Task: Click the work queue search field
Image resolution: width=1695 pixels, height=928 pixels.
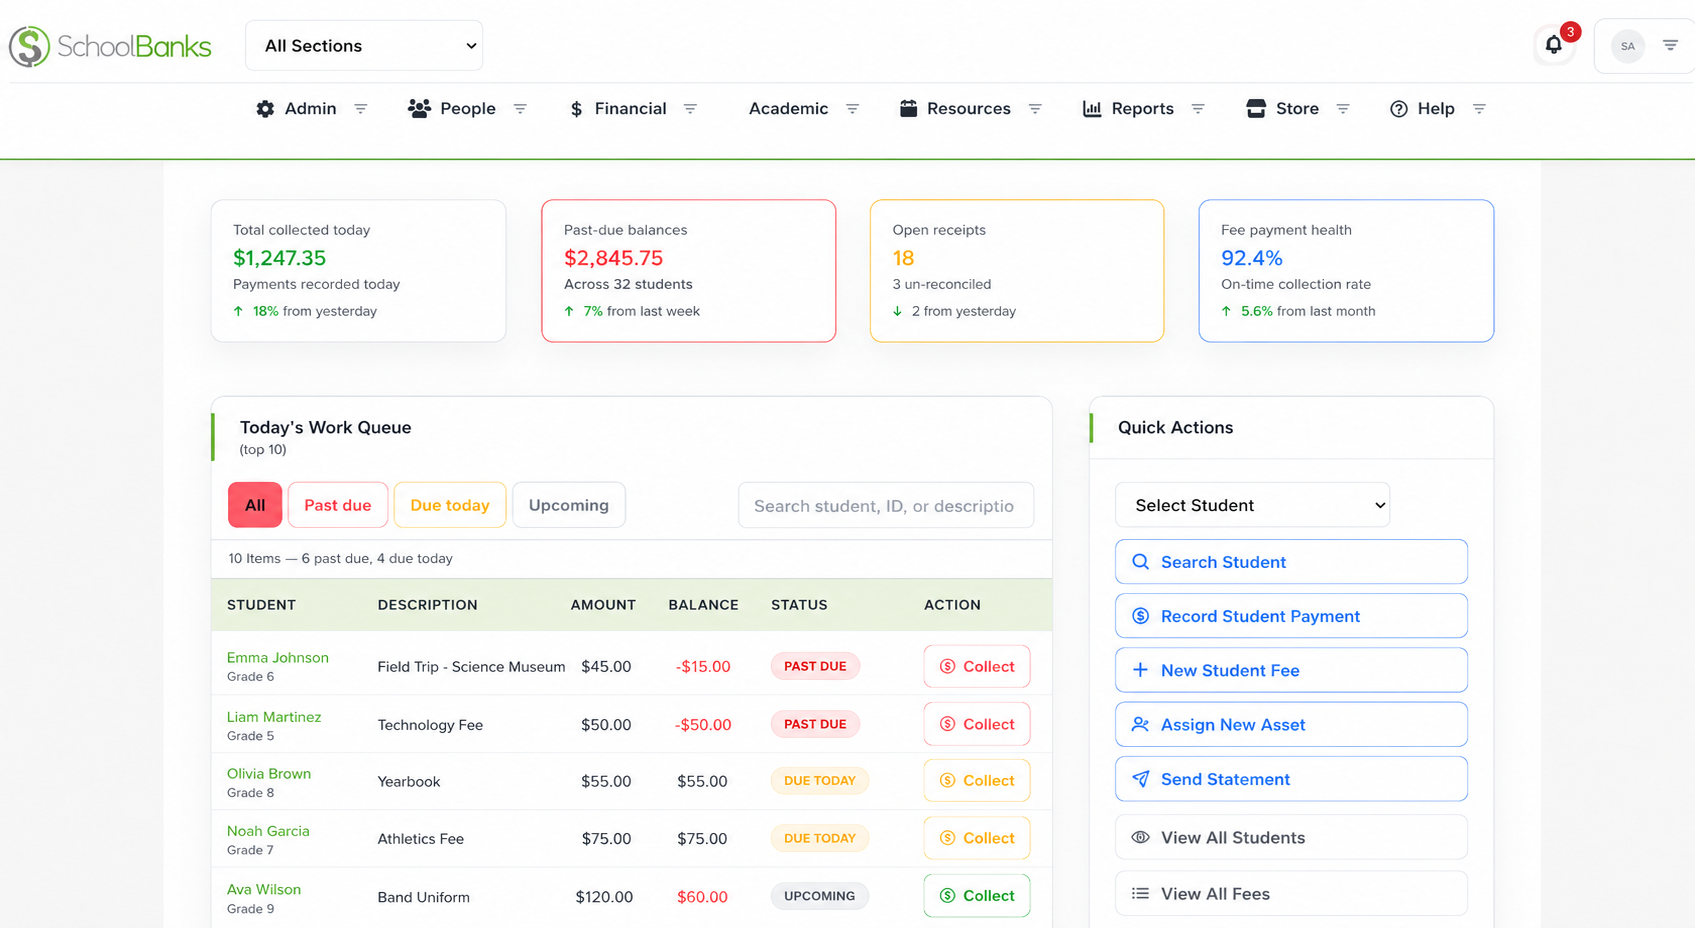Action: click(x=886, y=505)
